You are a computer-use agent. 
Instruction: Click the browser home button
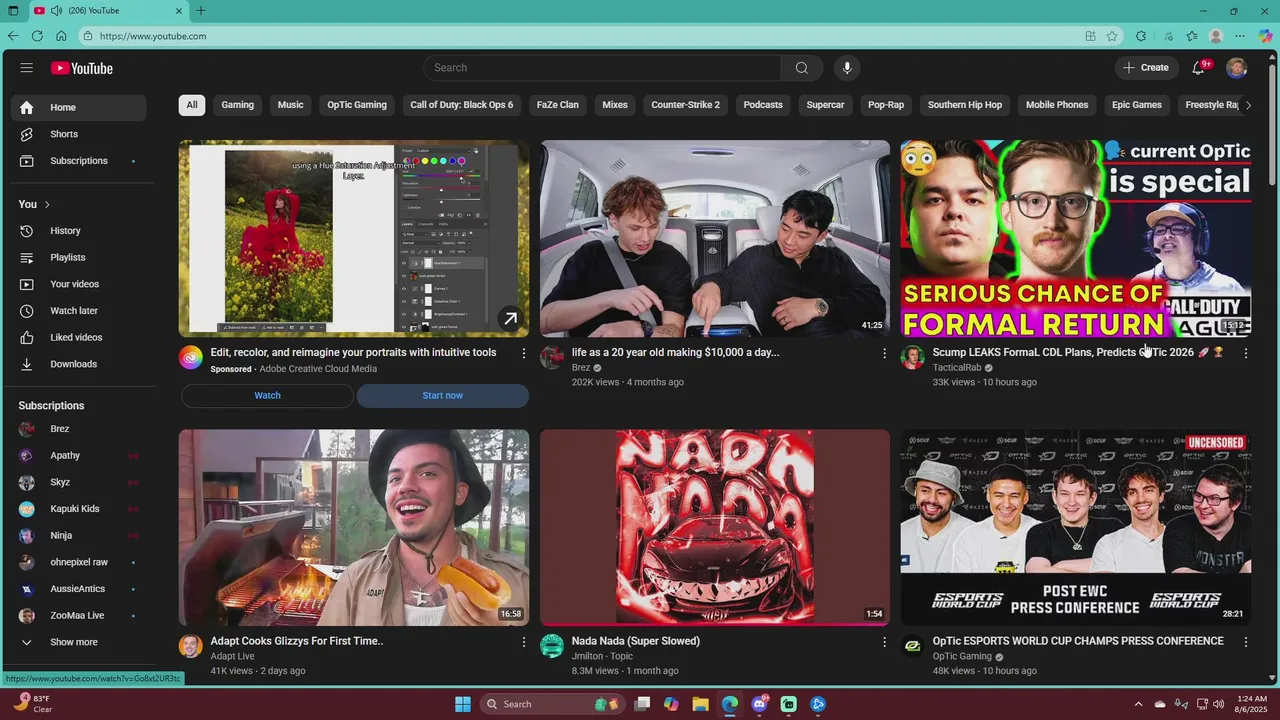(61, 36)
